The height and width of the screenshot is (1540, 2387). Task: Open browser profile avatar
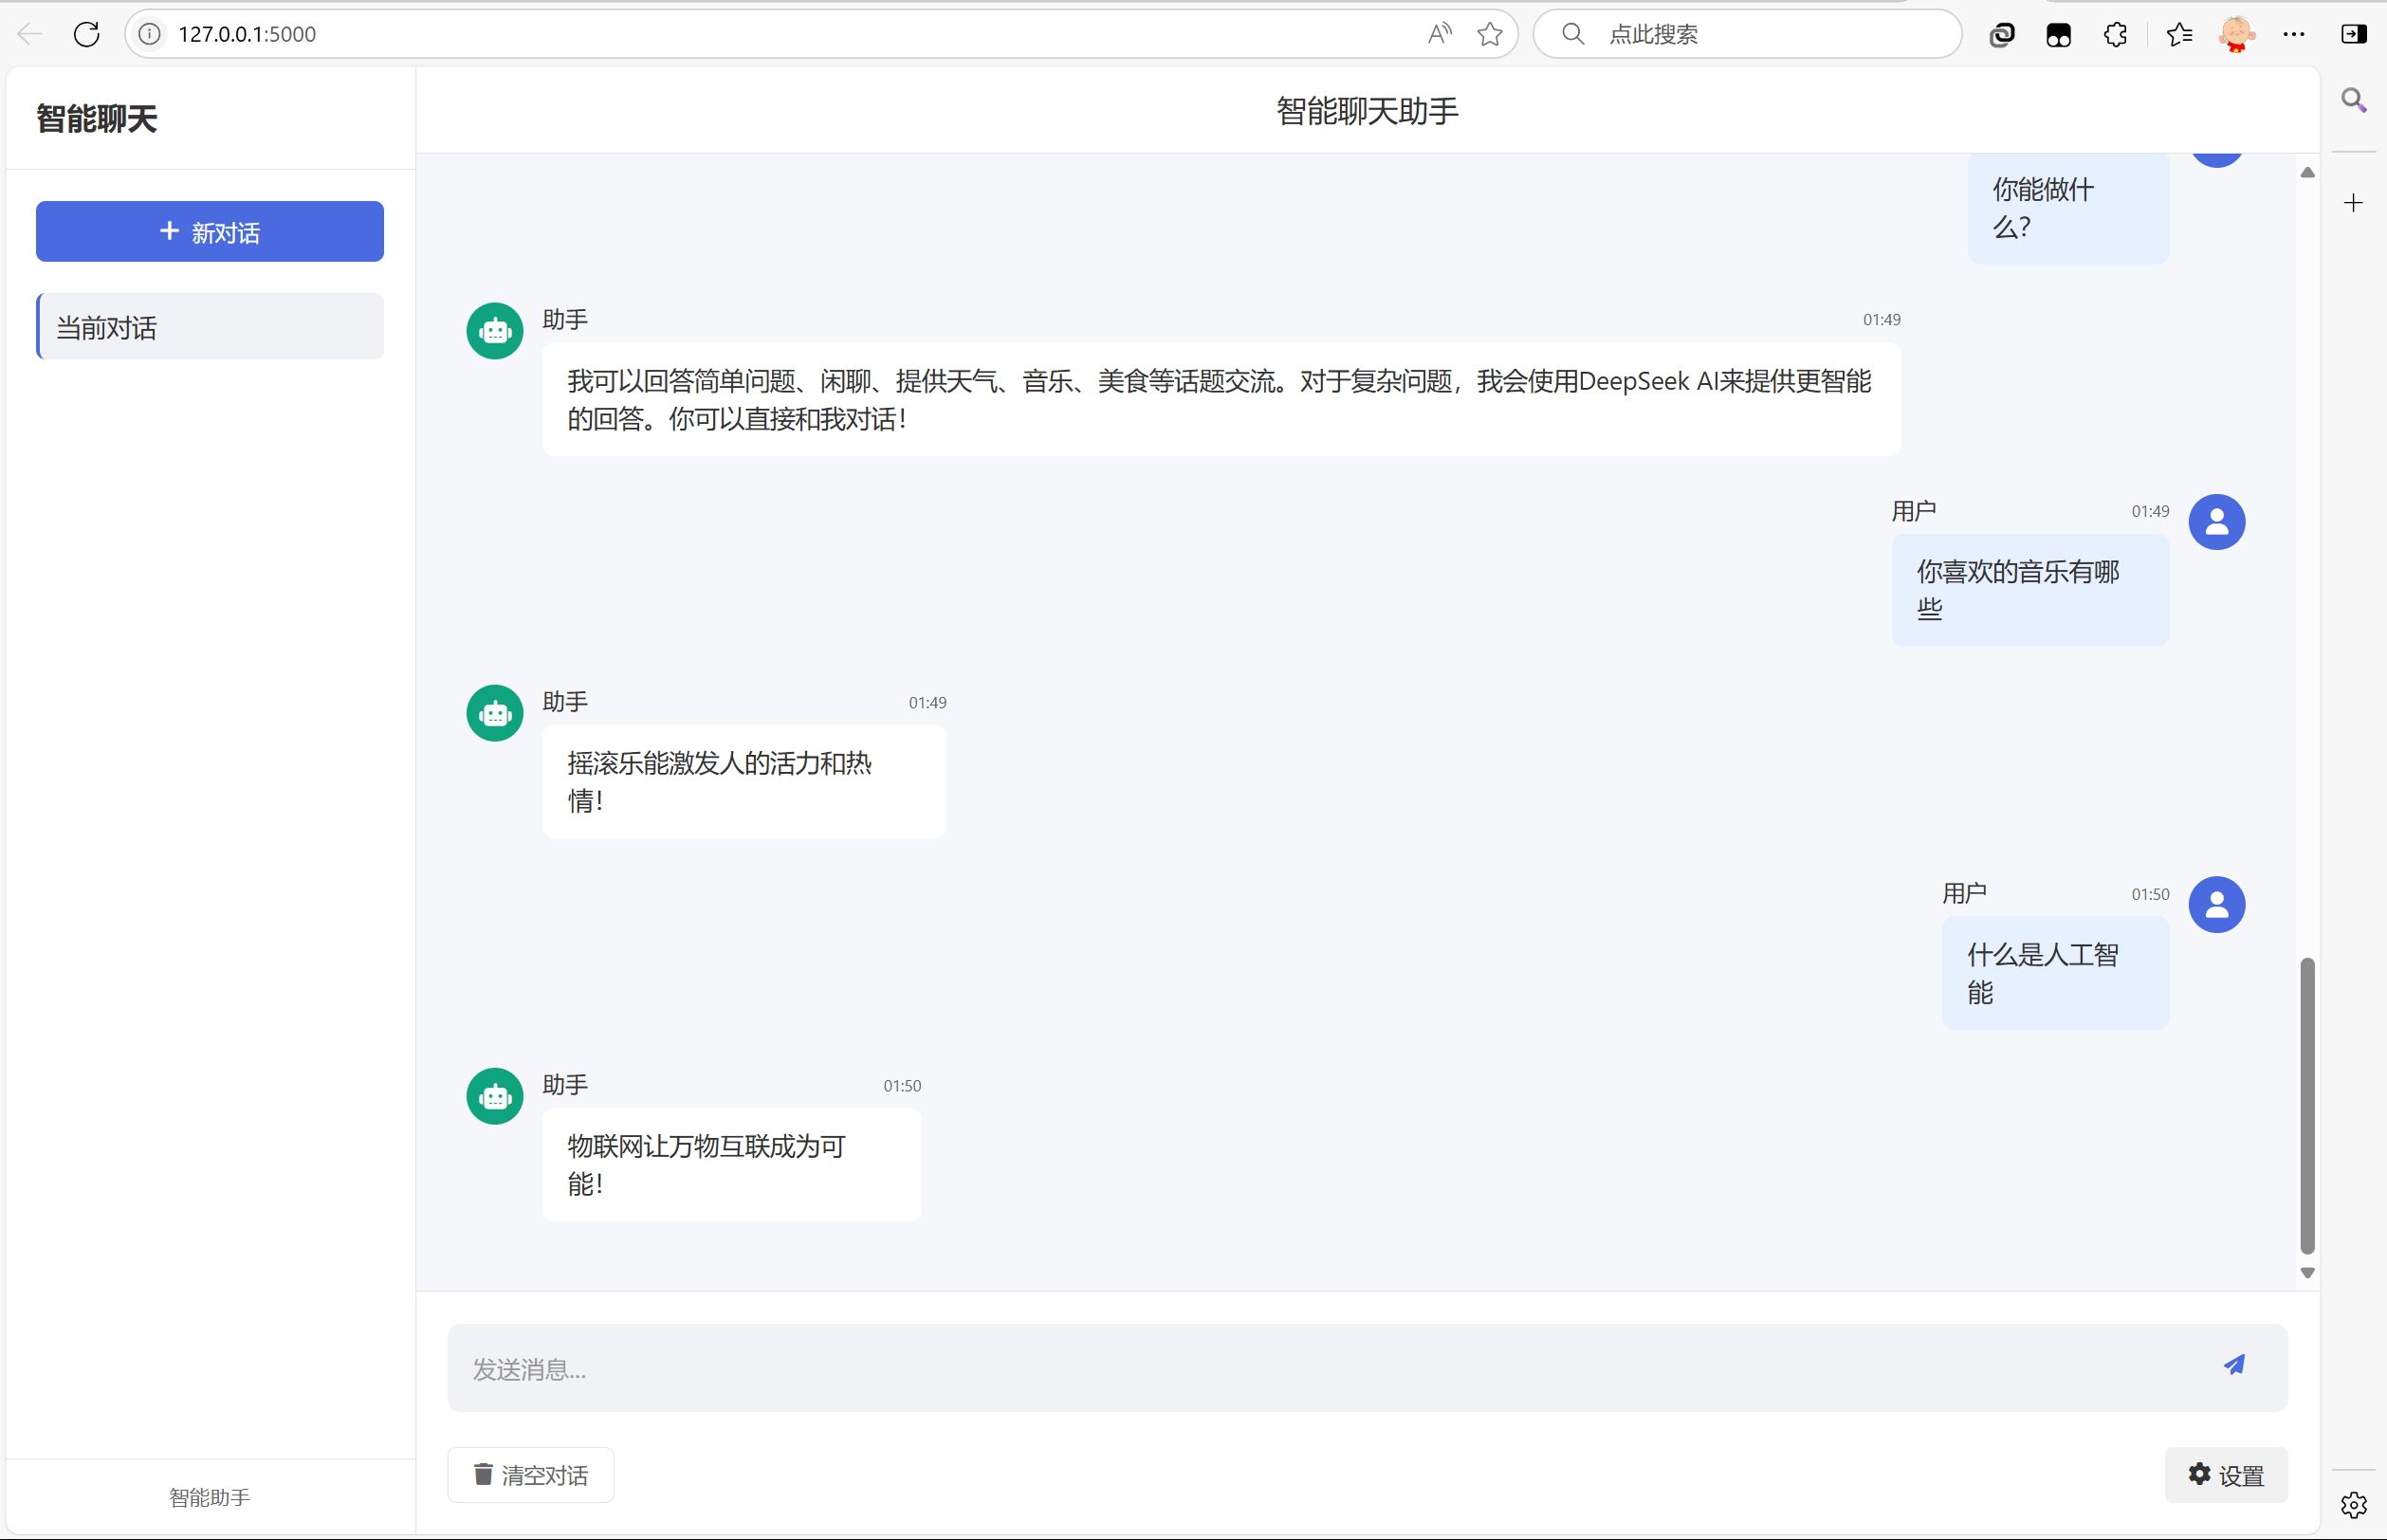2236,34
